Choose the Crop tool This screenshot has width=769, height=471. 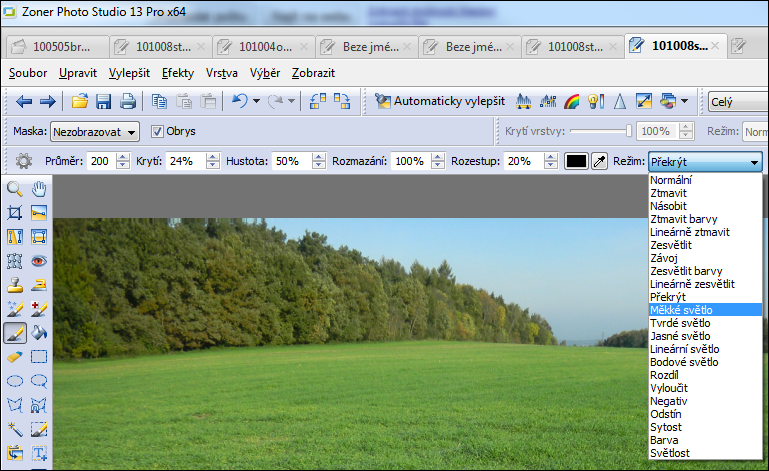tap(15, 213)
